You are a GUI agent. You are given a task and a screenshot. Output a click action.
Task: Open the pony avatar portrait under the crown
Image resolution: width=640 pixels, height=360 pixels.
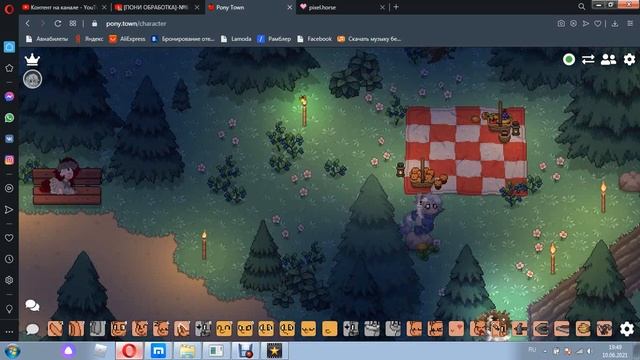32,79
